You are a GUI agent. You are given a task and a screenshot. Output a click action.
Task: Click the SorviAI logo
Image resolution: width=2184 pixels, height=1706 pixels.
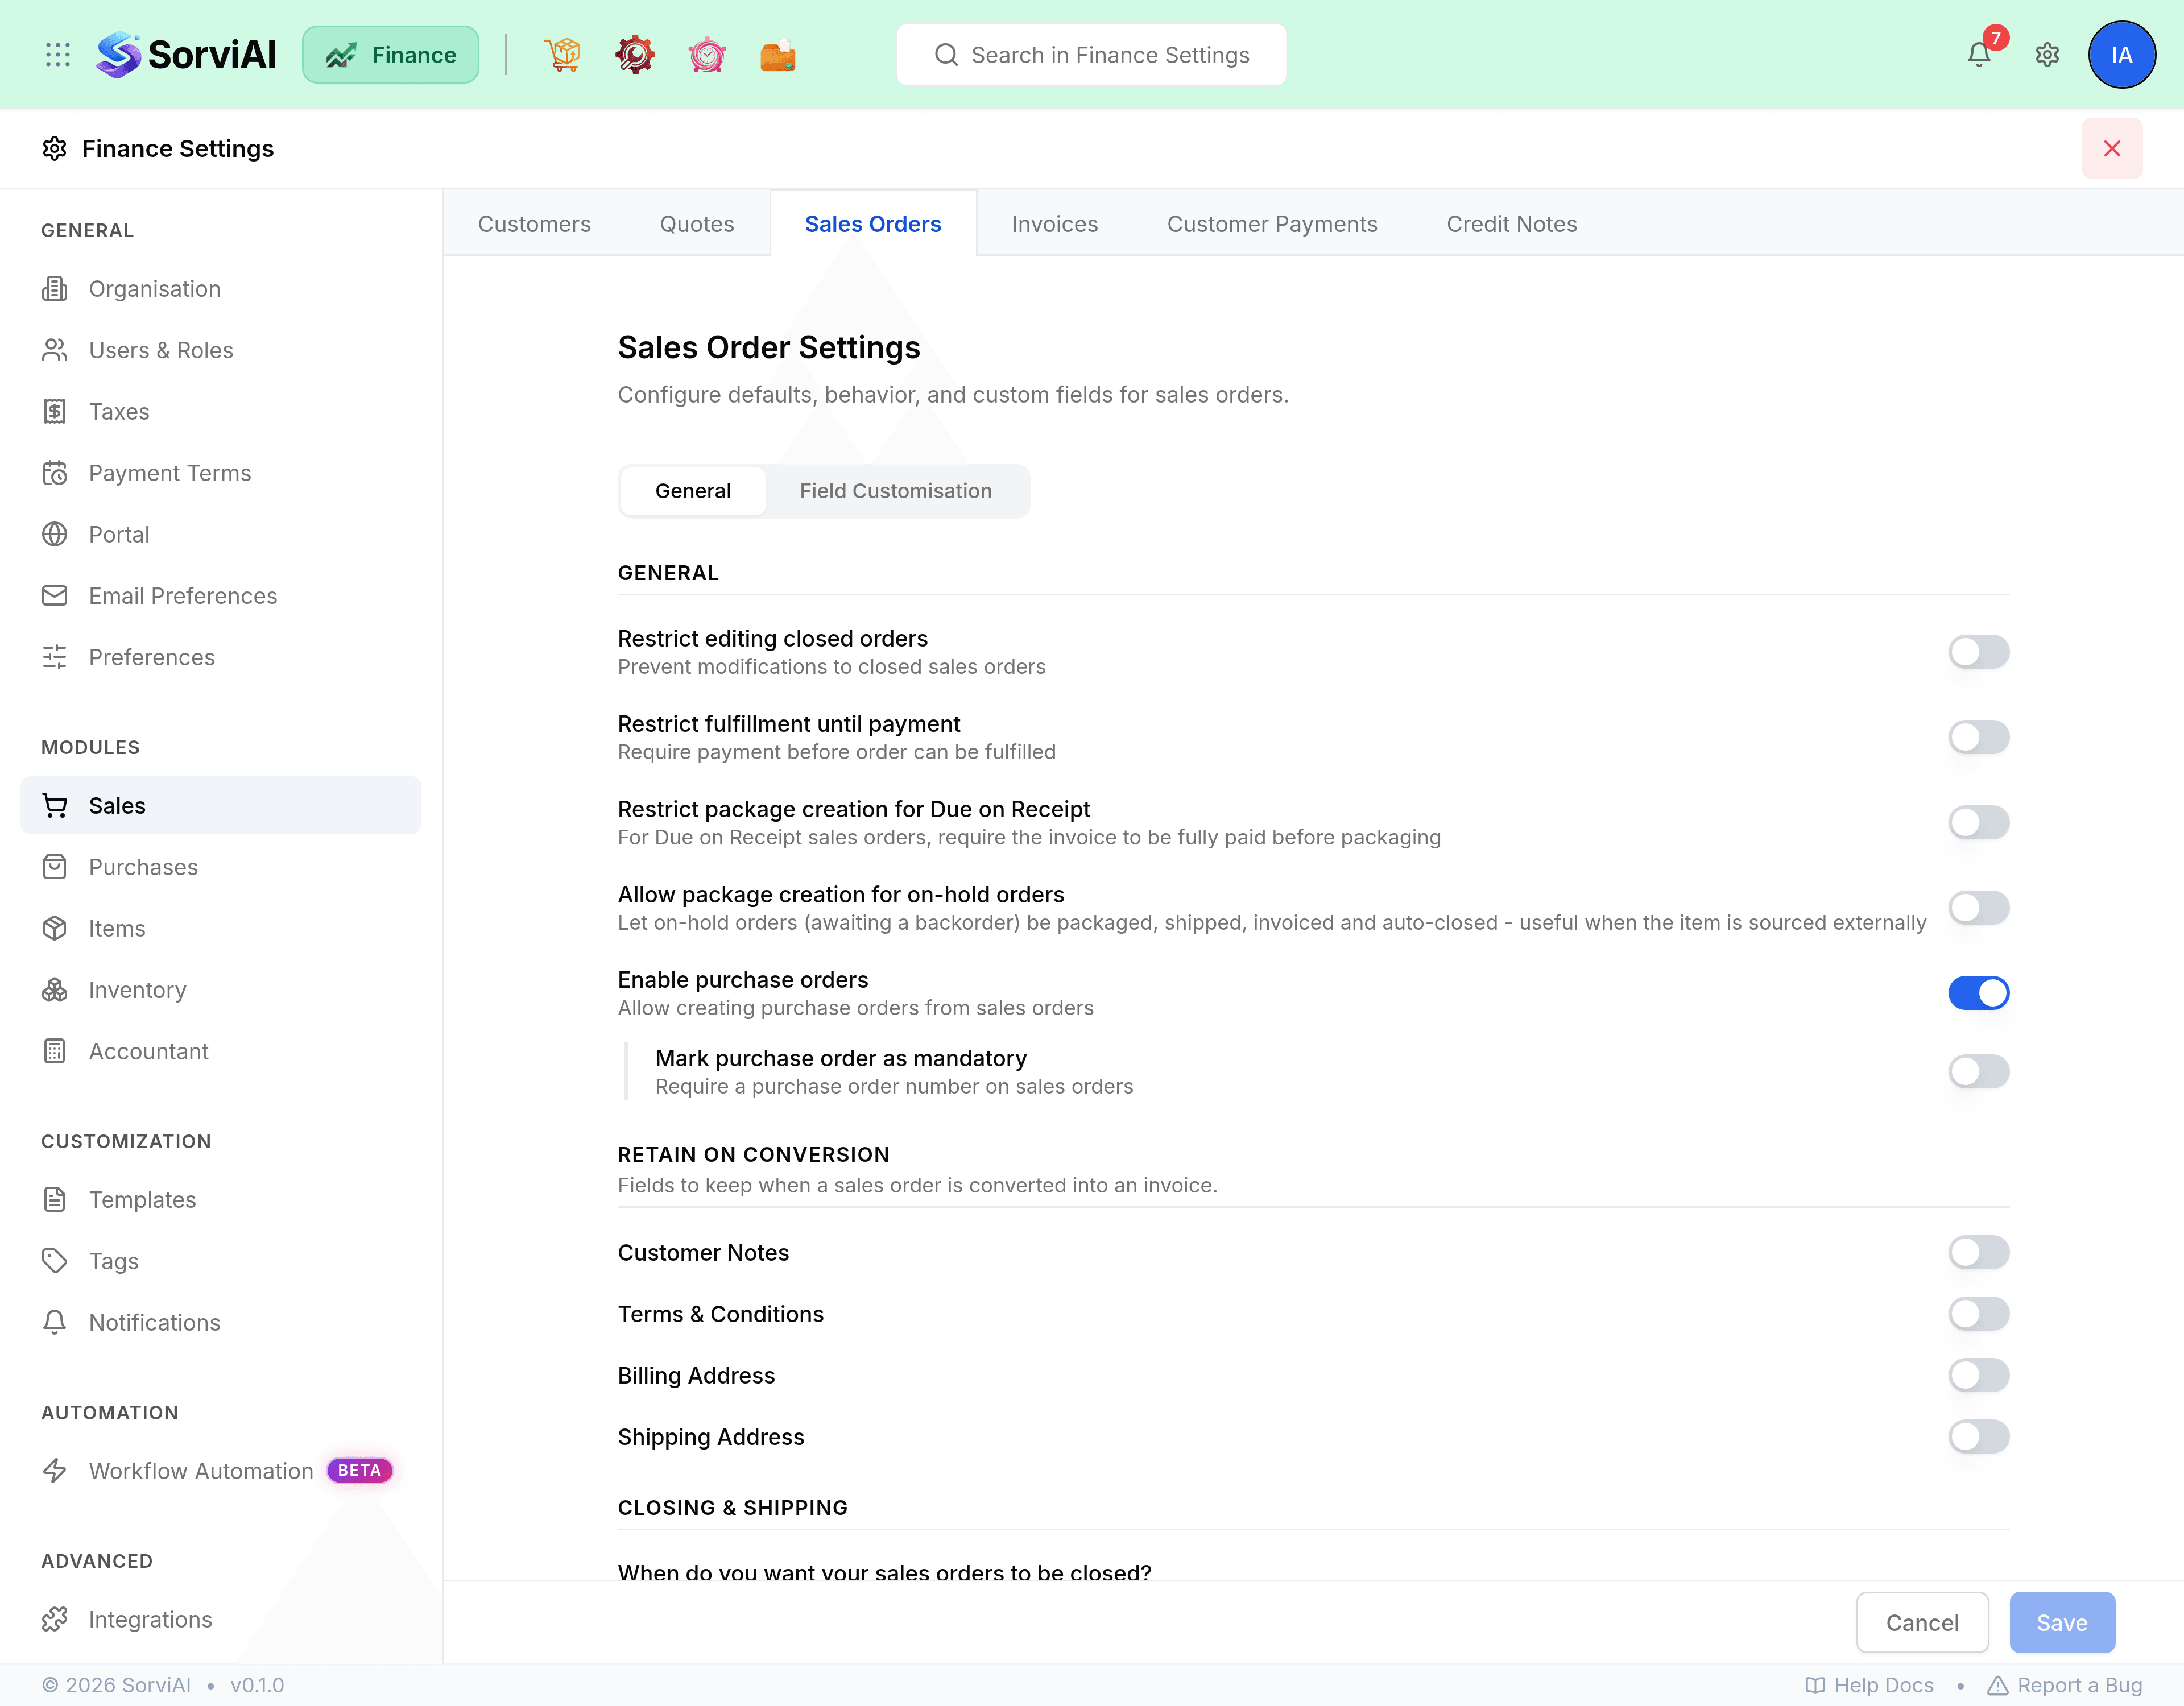pos(186,55)
